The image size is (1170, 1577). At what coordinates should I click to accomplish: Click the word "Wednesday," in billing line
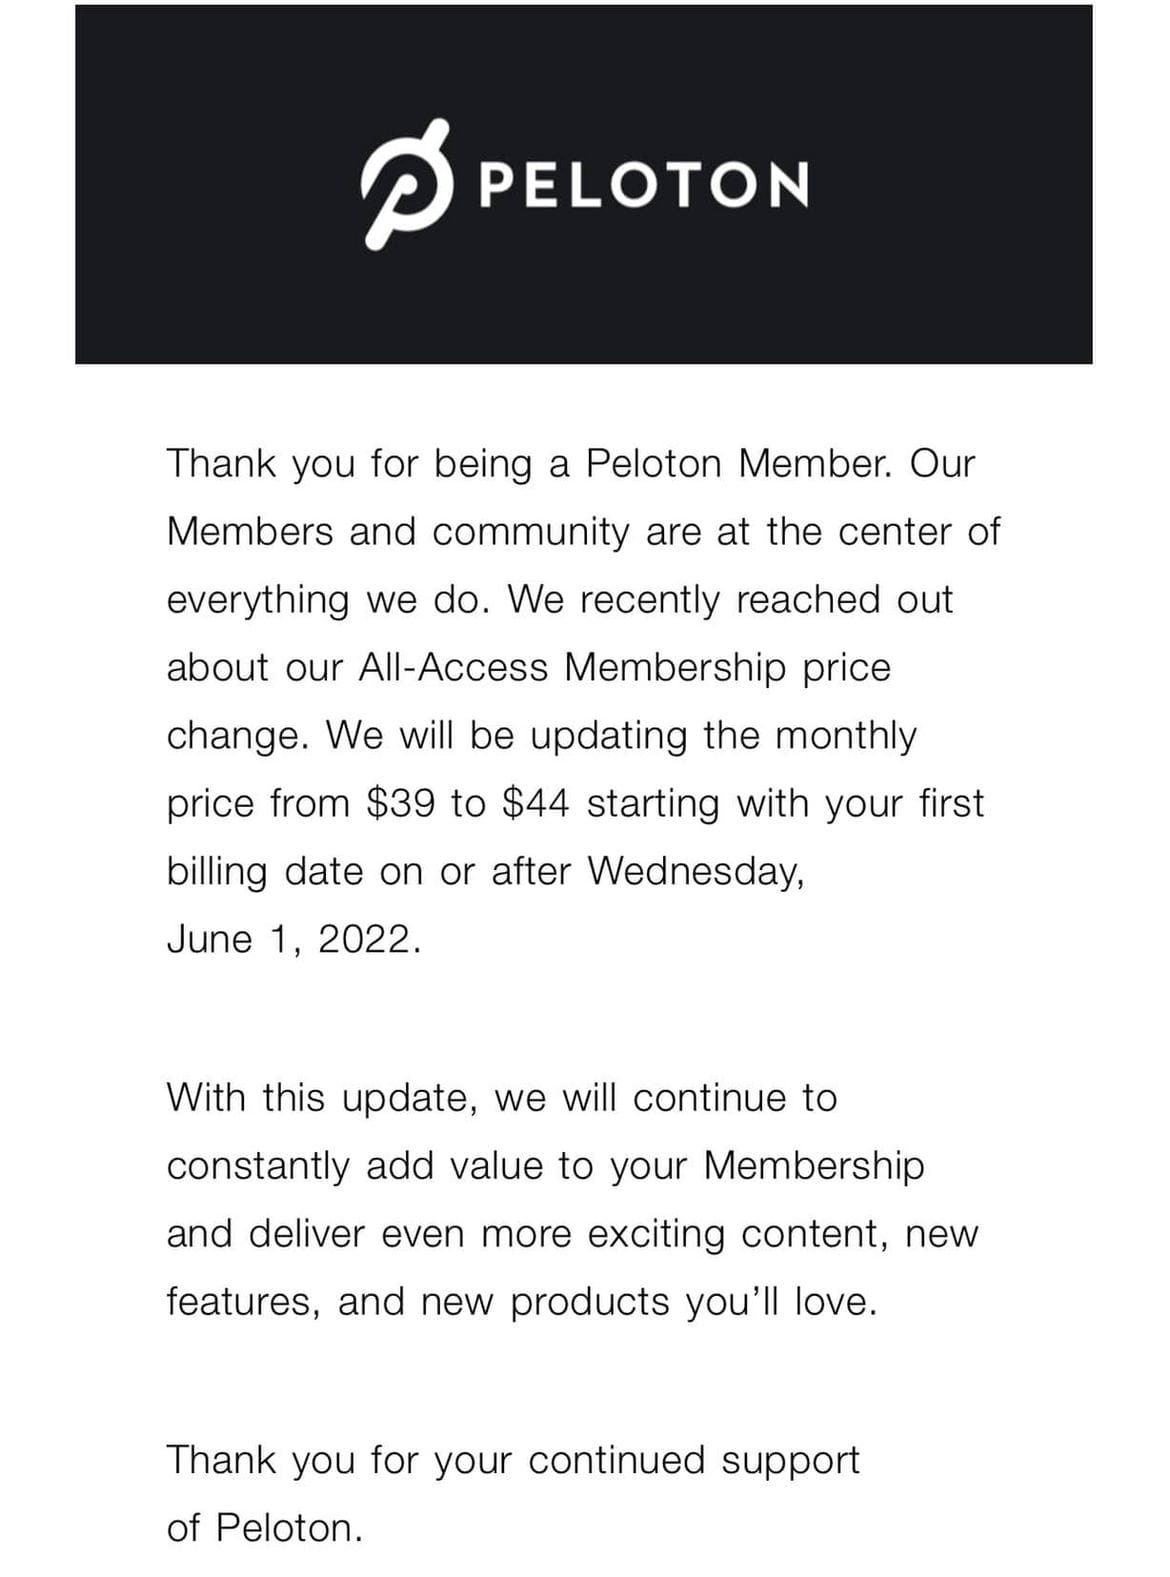click(x=696, y=871)
